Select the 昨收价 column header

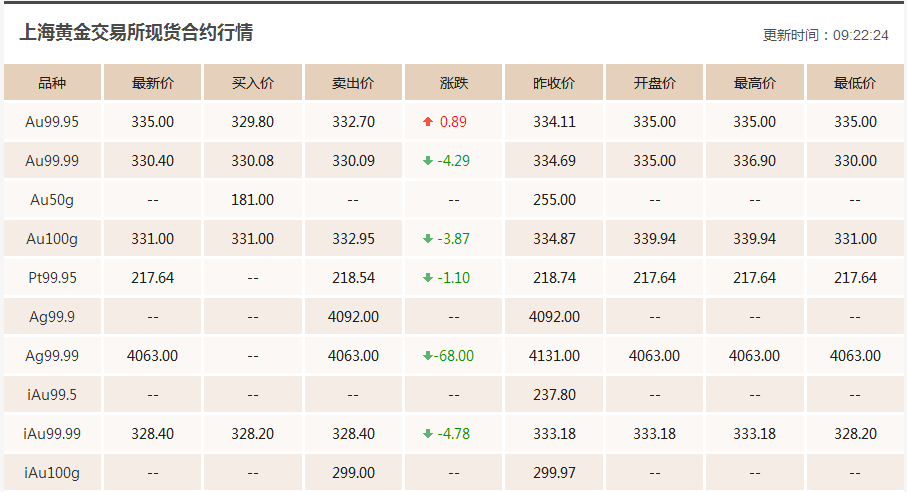coord(554,83)
